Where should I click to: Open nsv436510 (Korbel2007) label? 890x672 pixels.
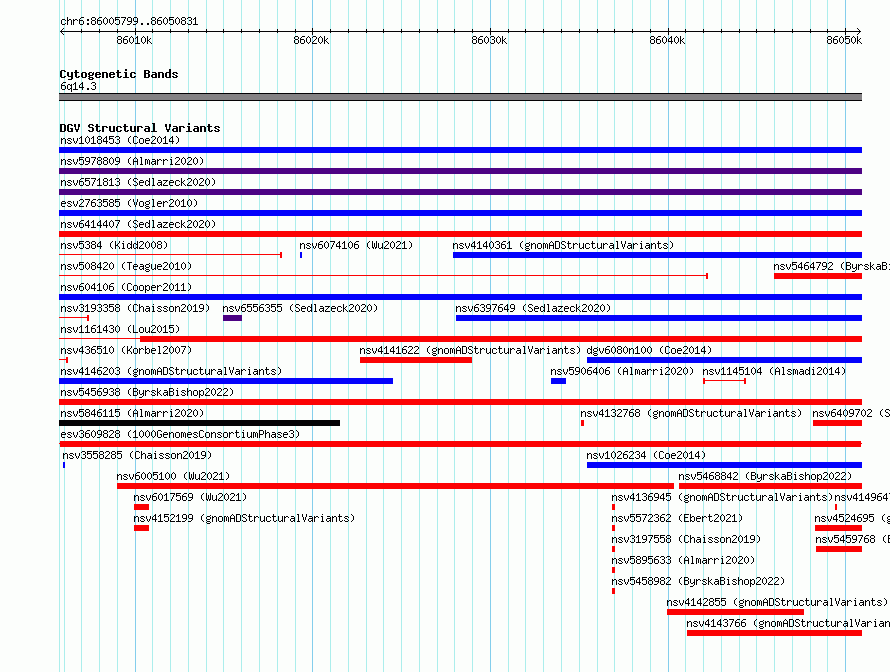click(x=126, y=350)
